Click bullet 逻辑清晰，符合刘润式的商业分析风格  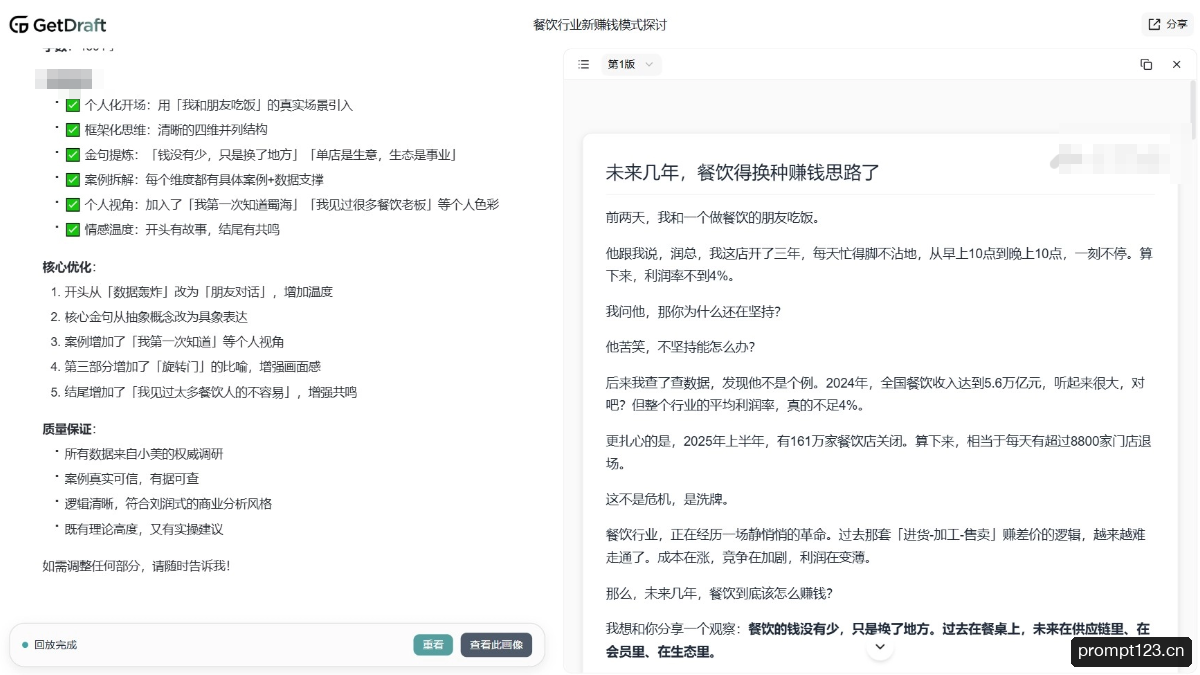168,504
